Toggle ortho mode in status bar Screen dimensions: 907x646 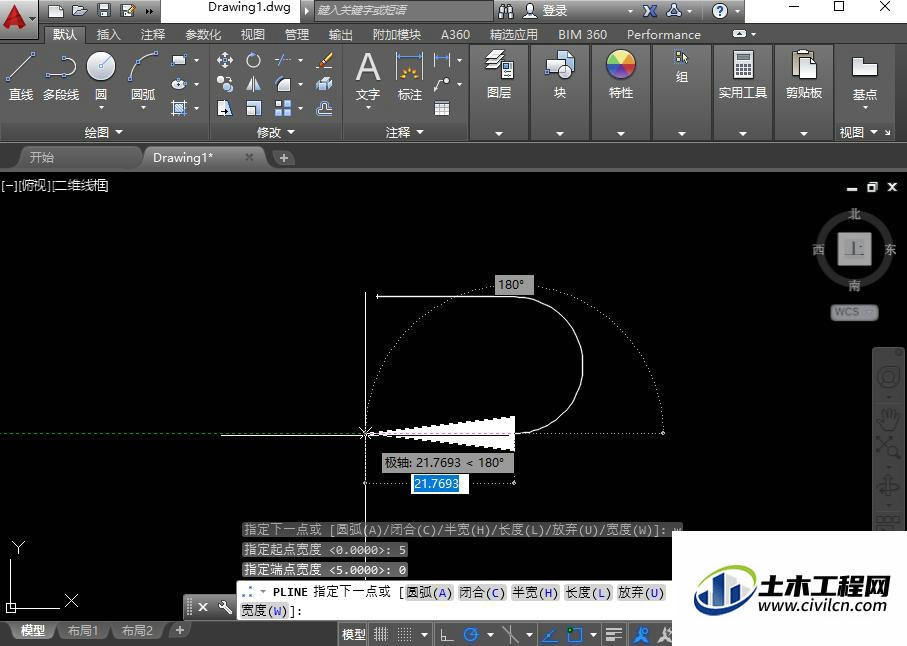(x=447, y=634)
